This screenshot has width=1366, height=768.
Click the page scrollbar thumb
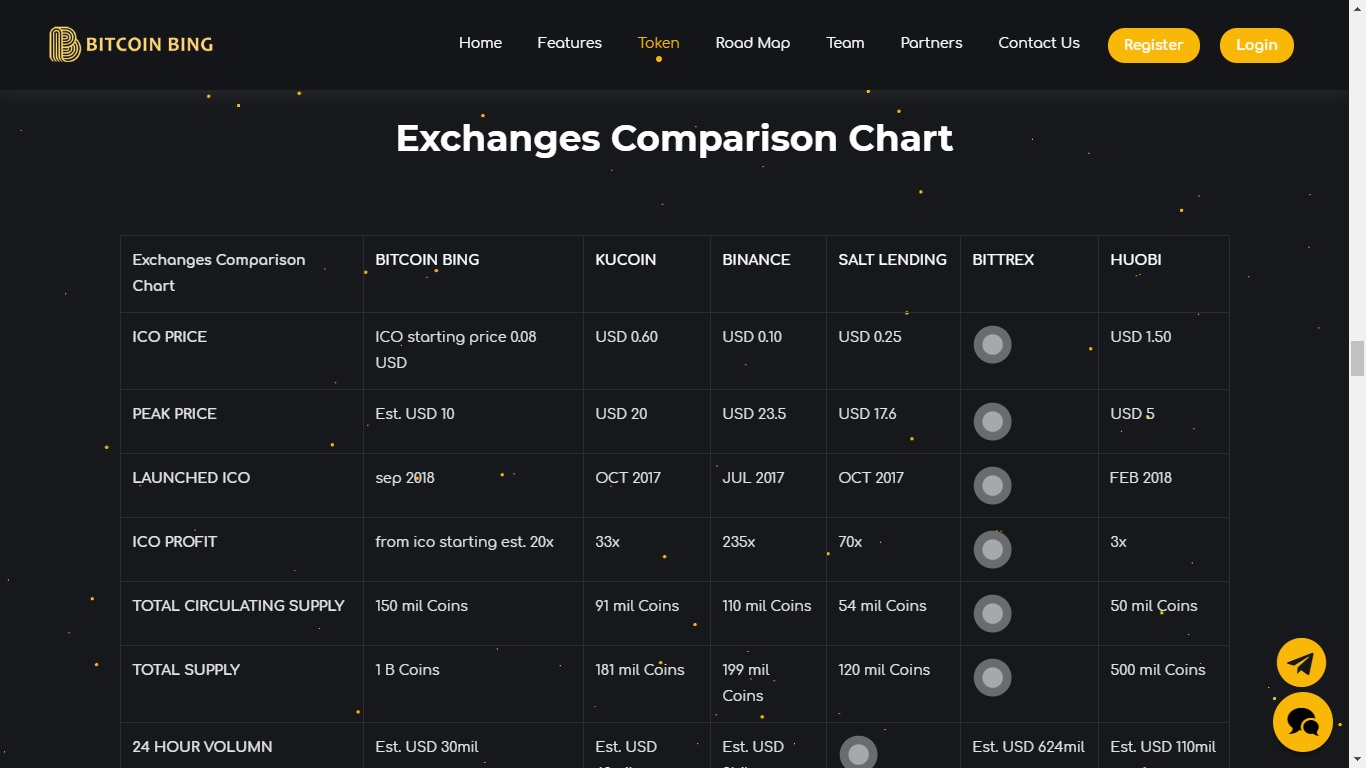coord(1357,358)
